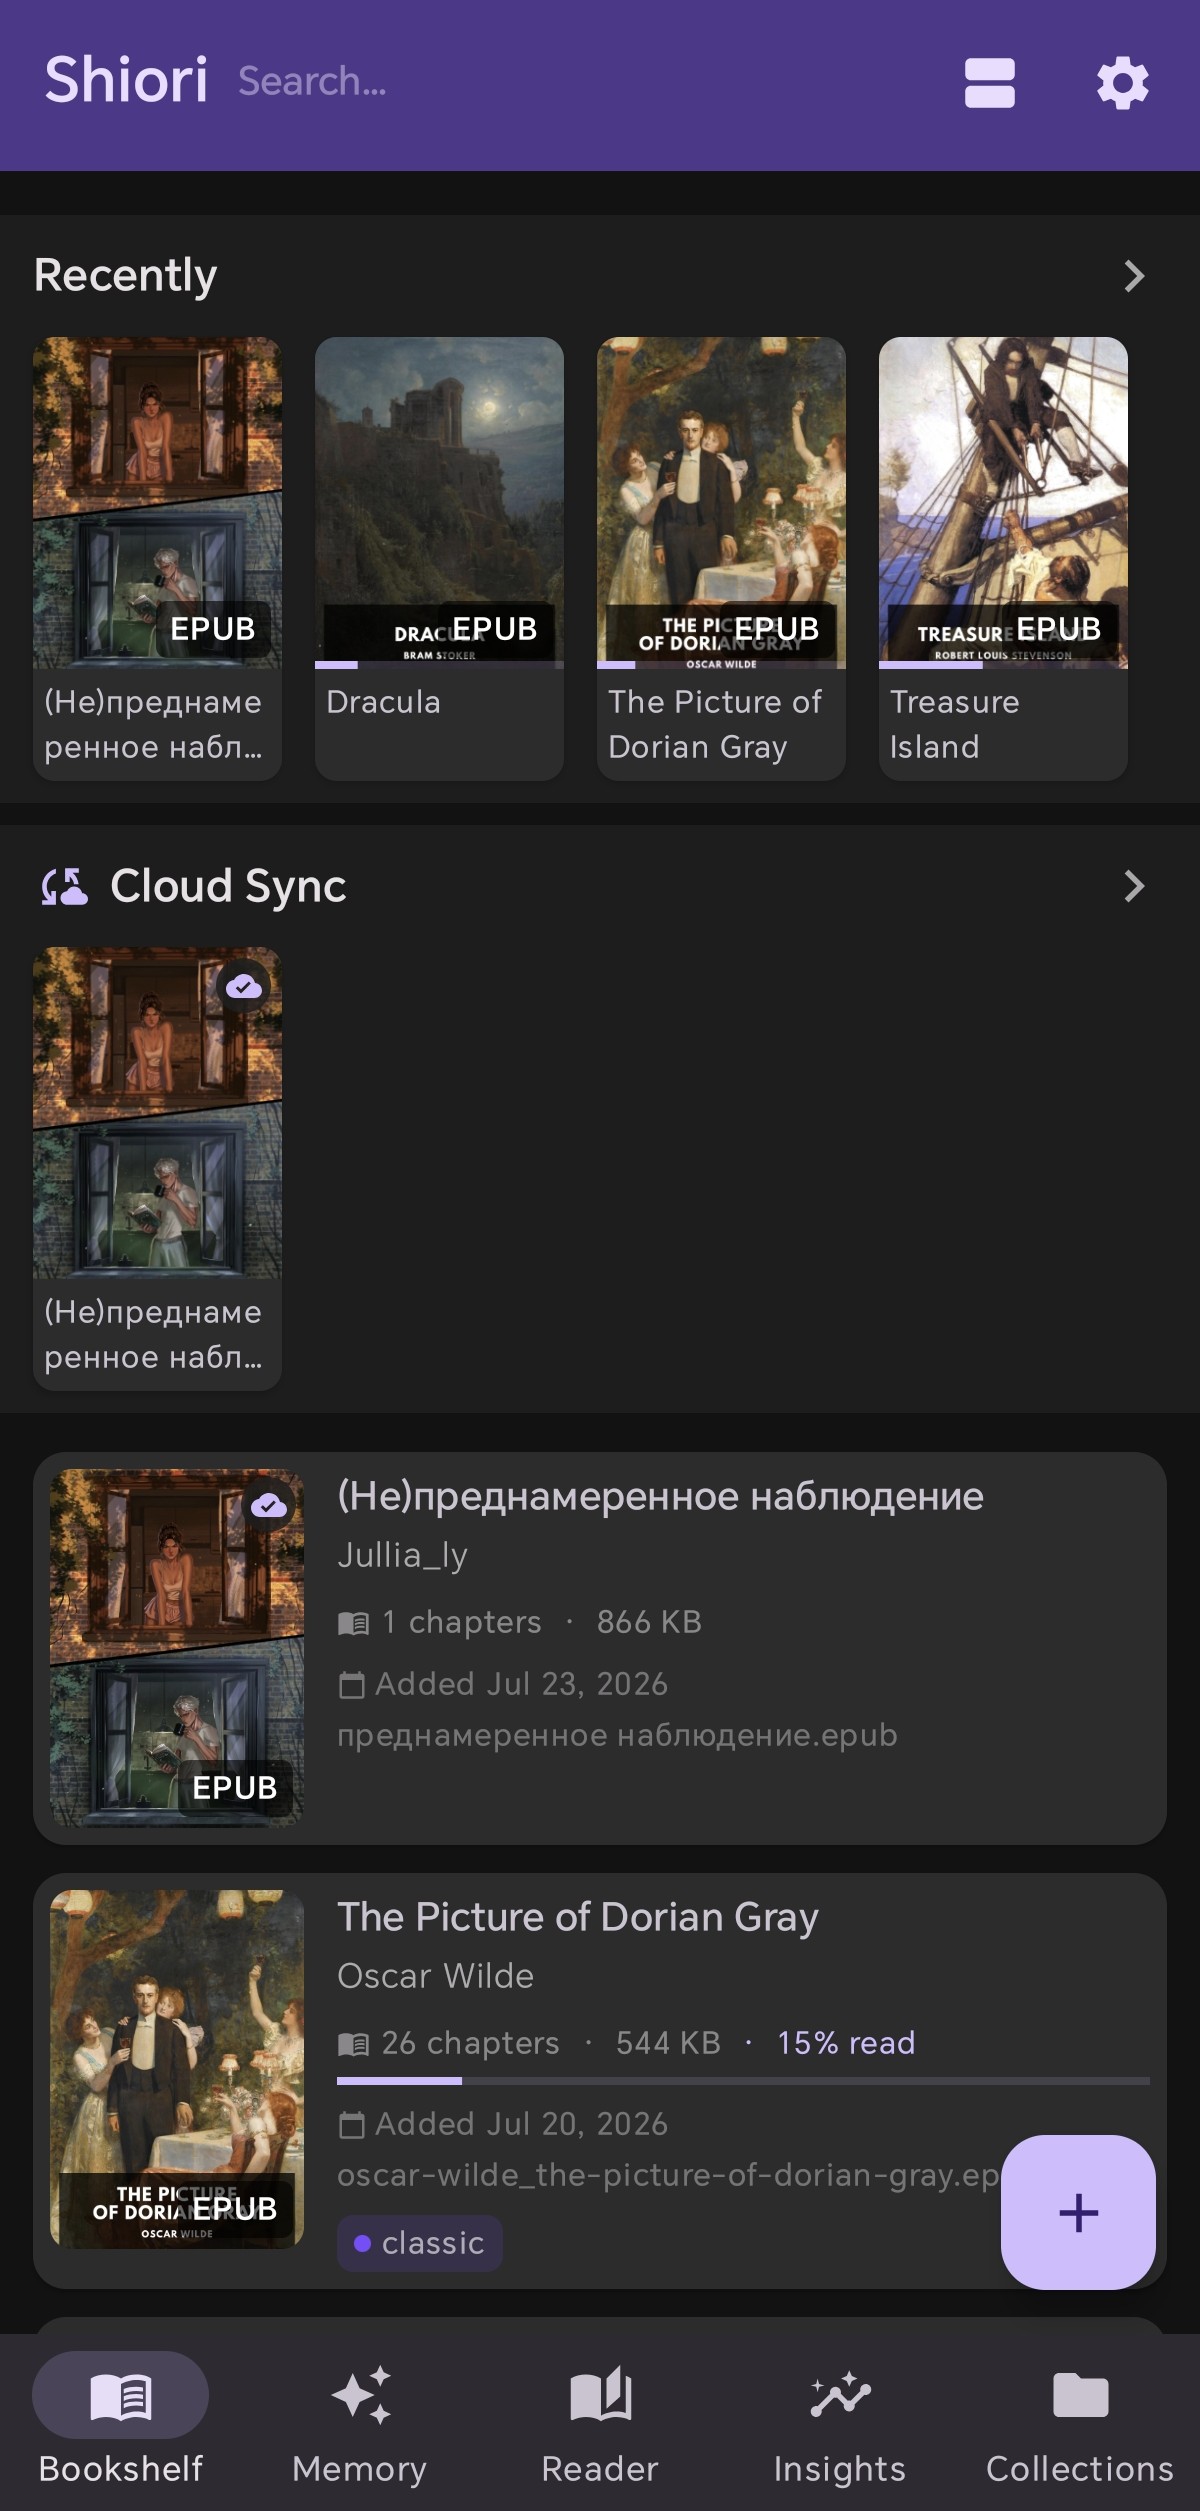Add a new book with plus button
1200x2511 pixels.
tap(1078, 2212)
